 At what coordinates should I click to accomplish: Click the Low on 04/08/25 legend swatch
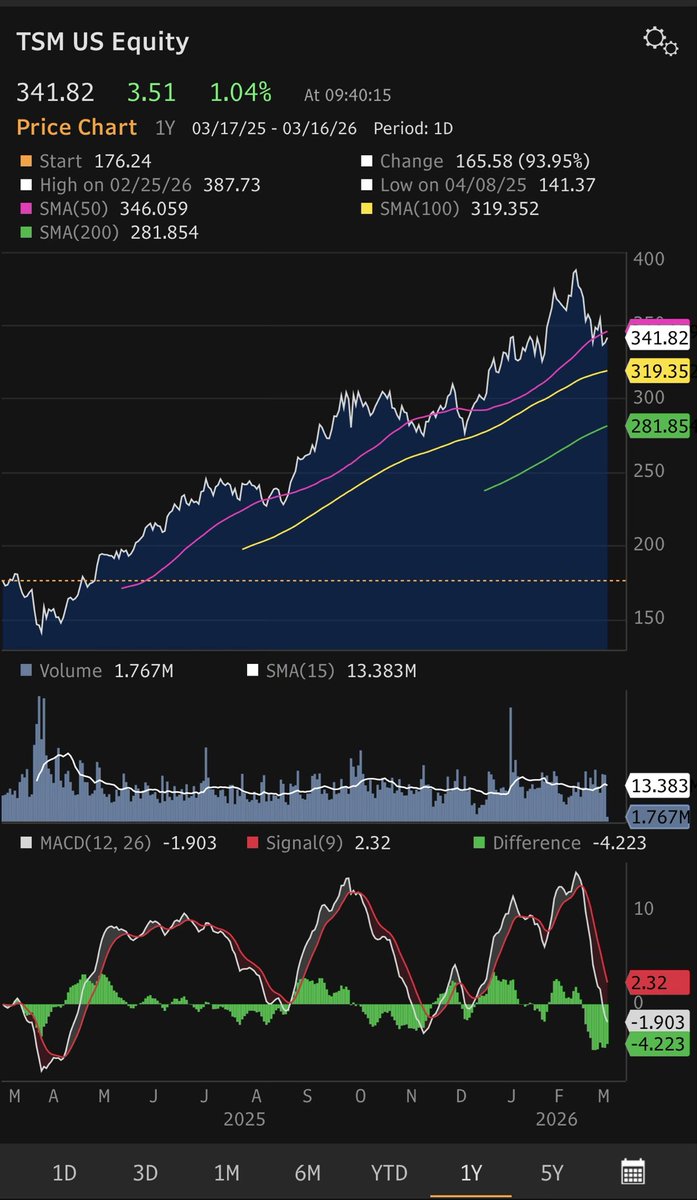point(367,185)
